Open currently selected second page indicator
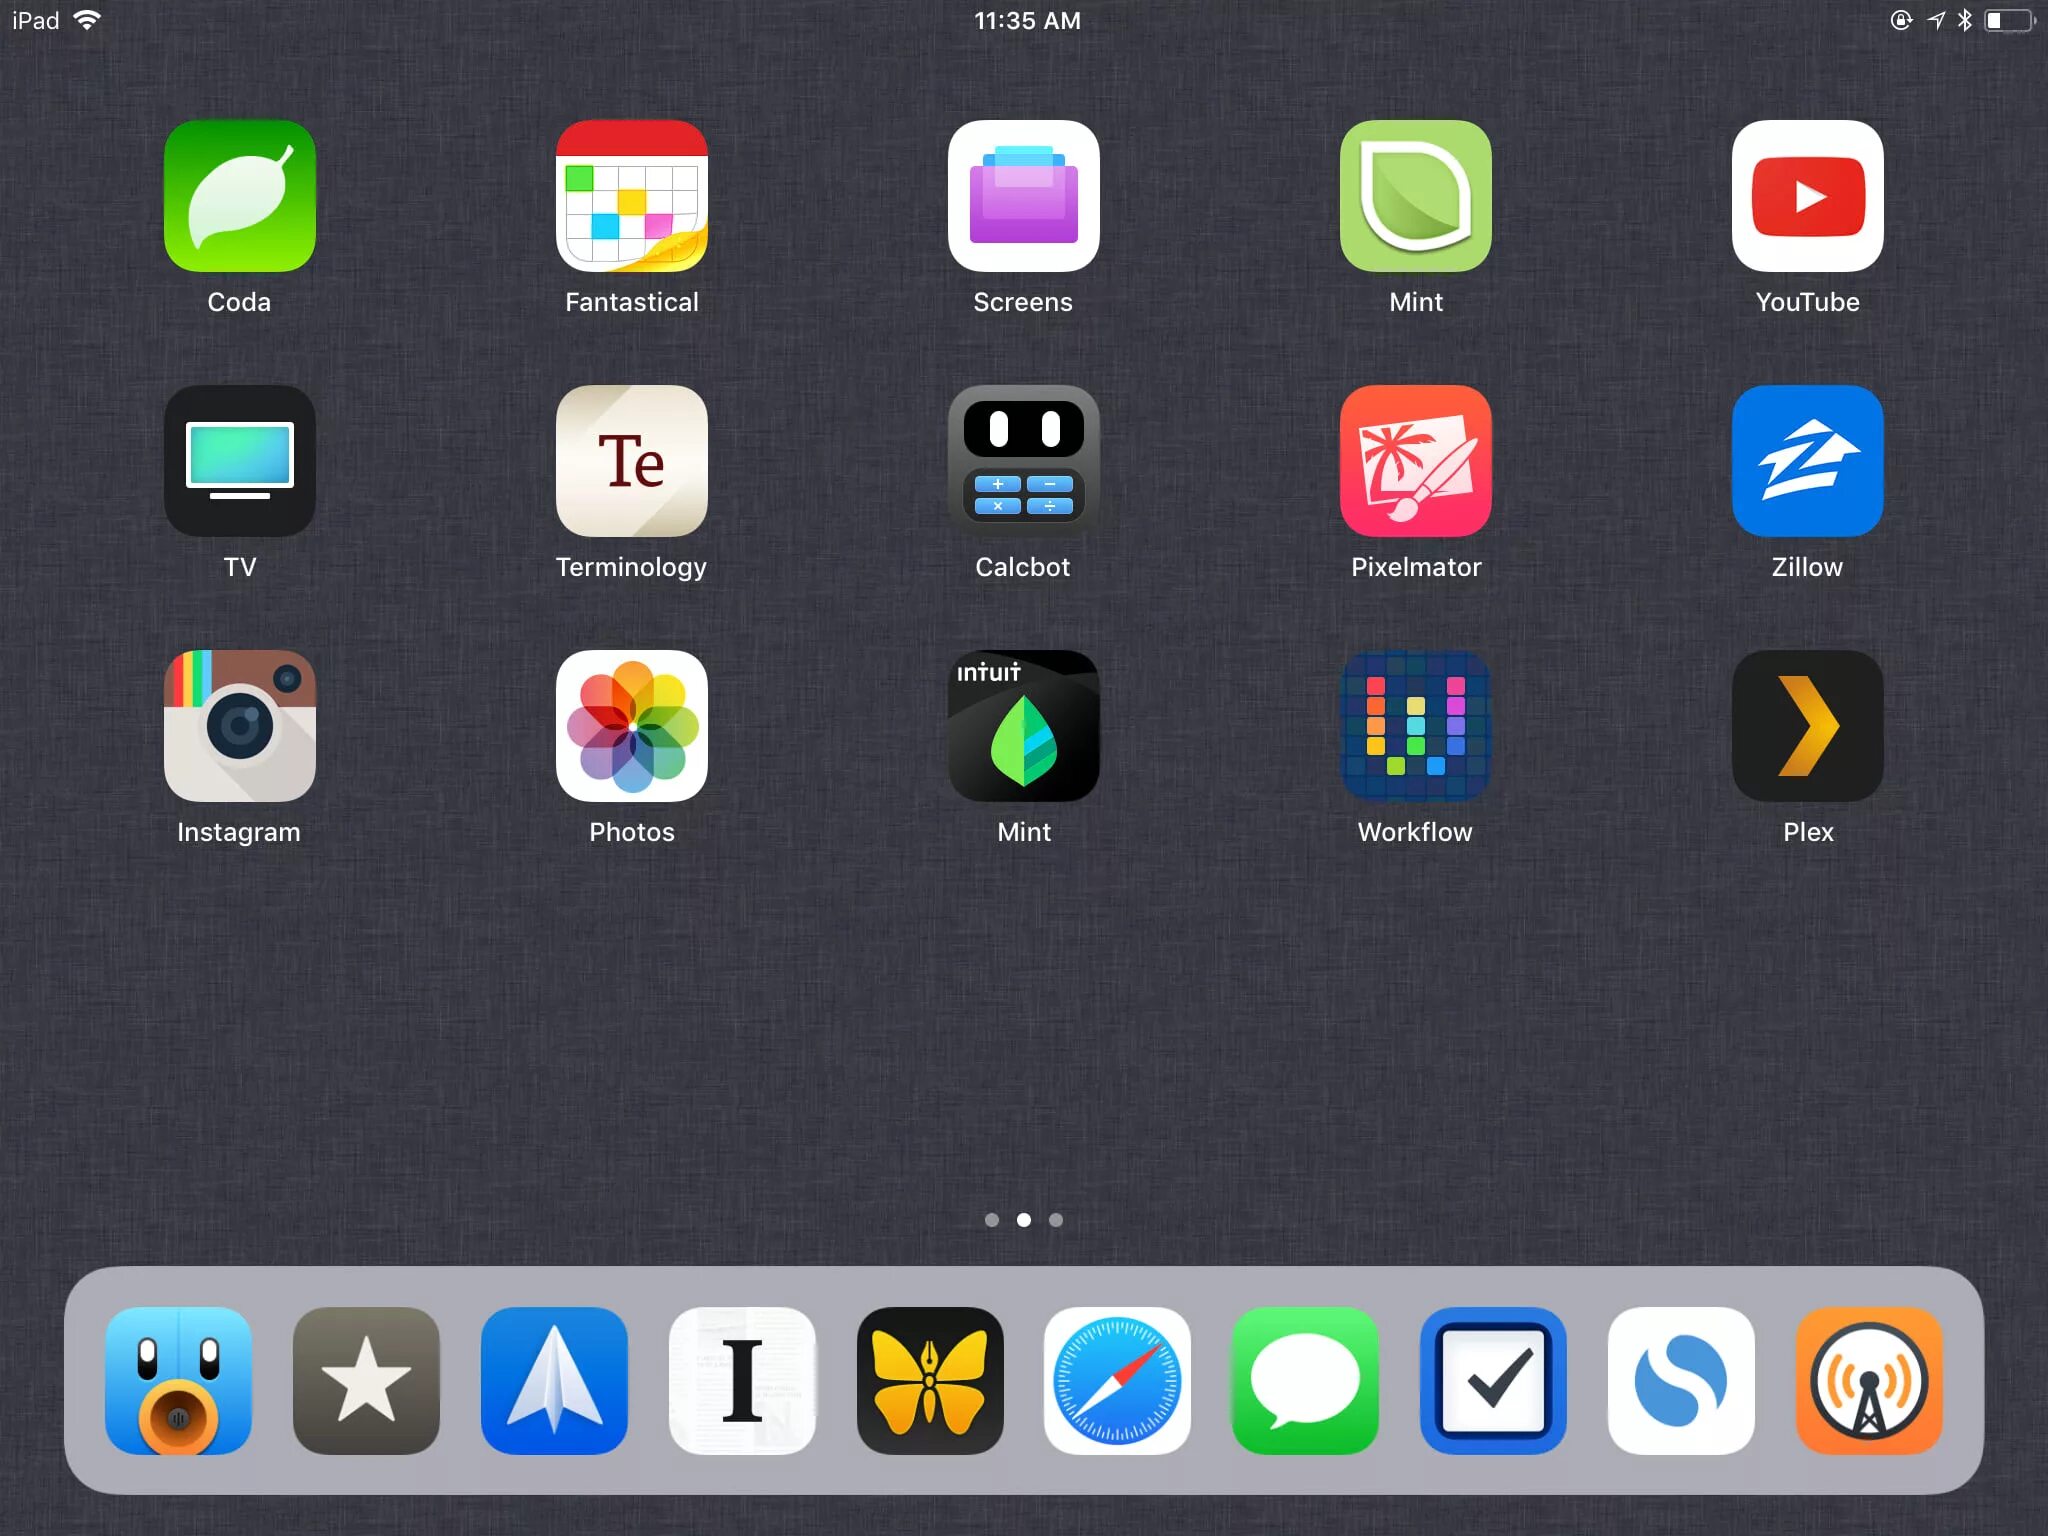The width and height of the screenshot is (2048, 1536). tap(1024, 1220)
